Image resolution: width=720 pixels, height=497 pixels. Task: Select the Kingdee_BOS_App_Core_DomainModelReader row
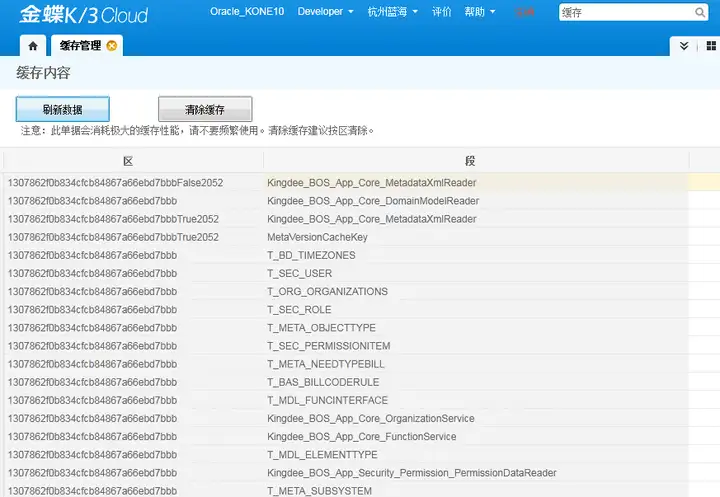pyautogui.click(x=346, y=201)
